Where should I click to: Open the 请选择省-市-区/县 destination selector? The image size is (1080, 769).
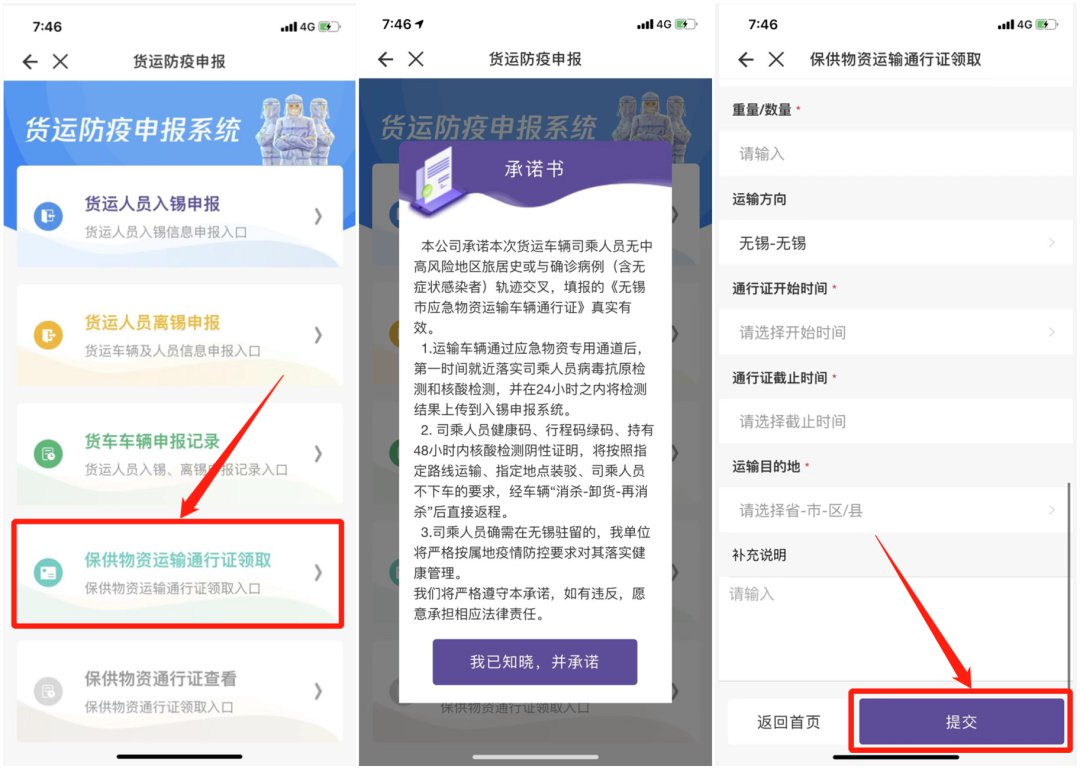[x=895, y=510]
